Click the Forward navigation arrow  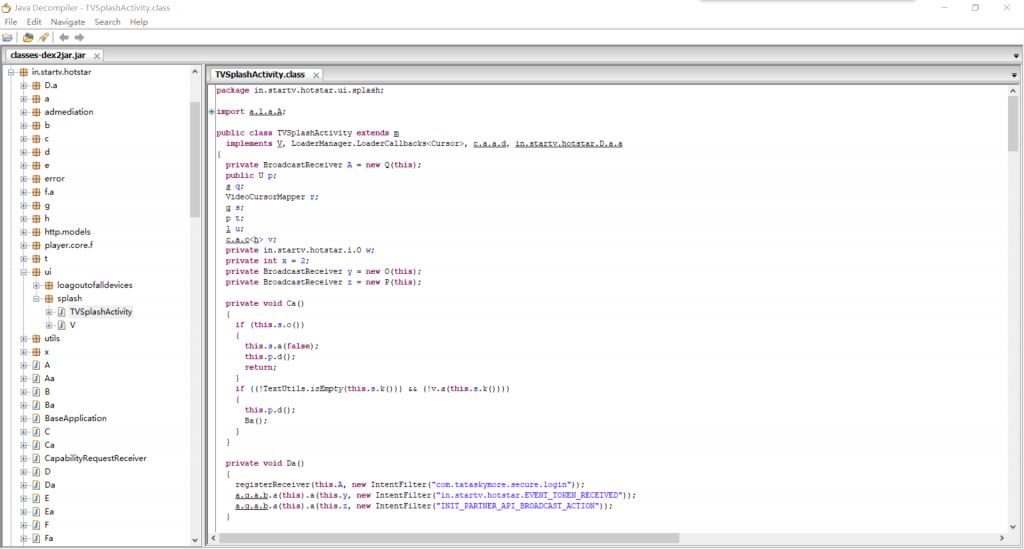point(79,38)
